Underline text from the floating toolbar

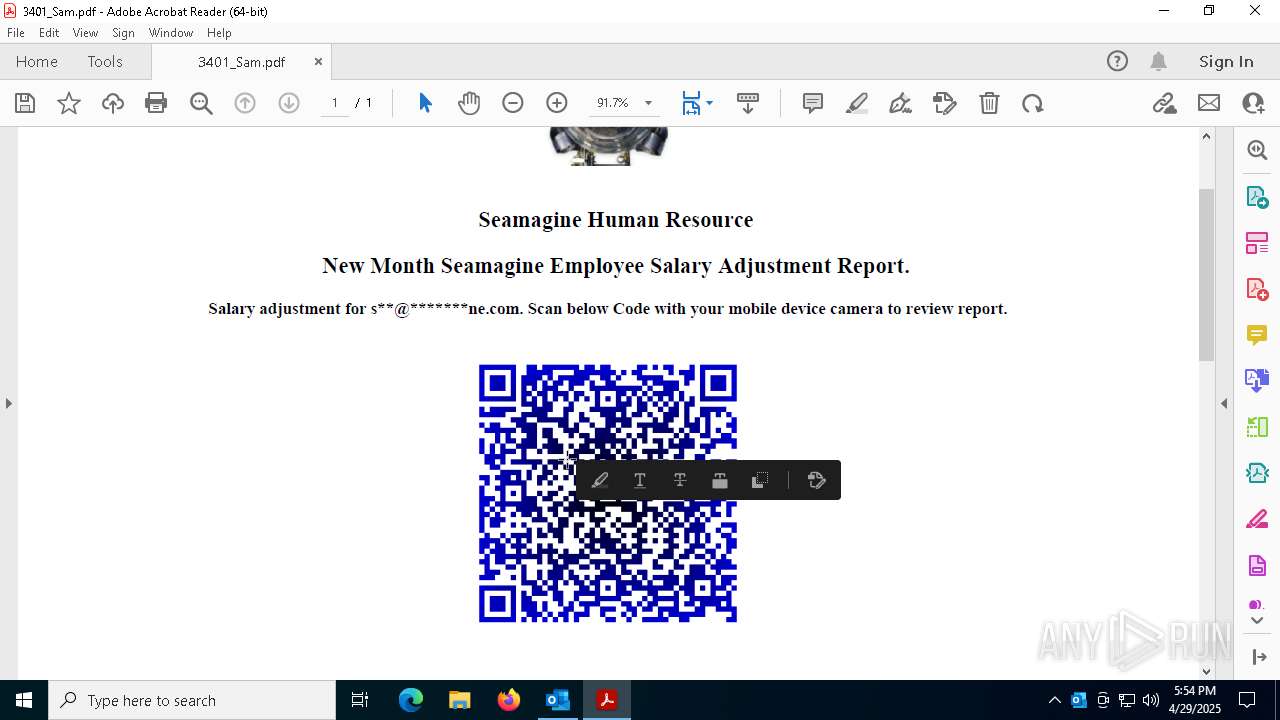point(640,481)
